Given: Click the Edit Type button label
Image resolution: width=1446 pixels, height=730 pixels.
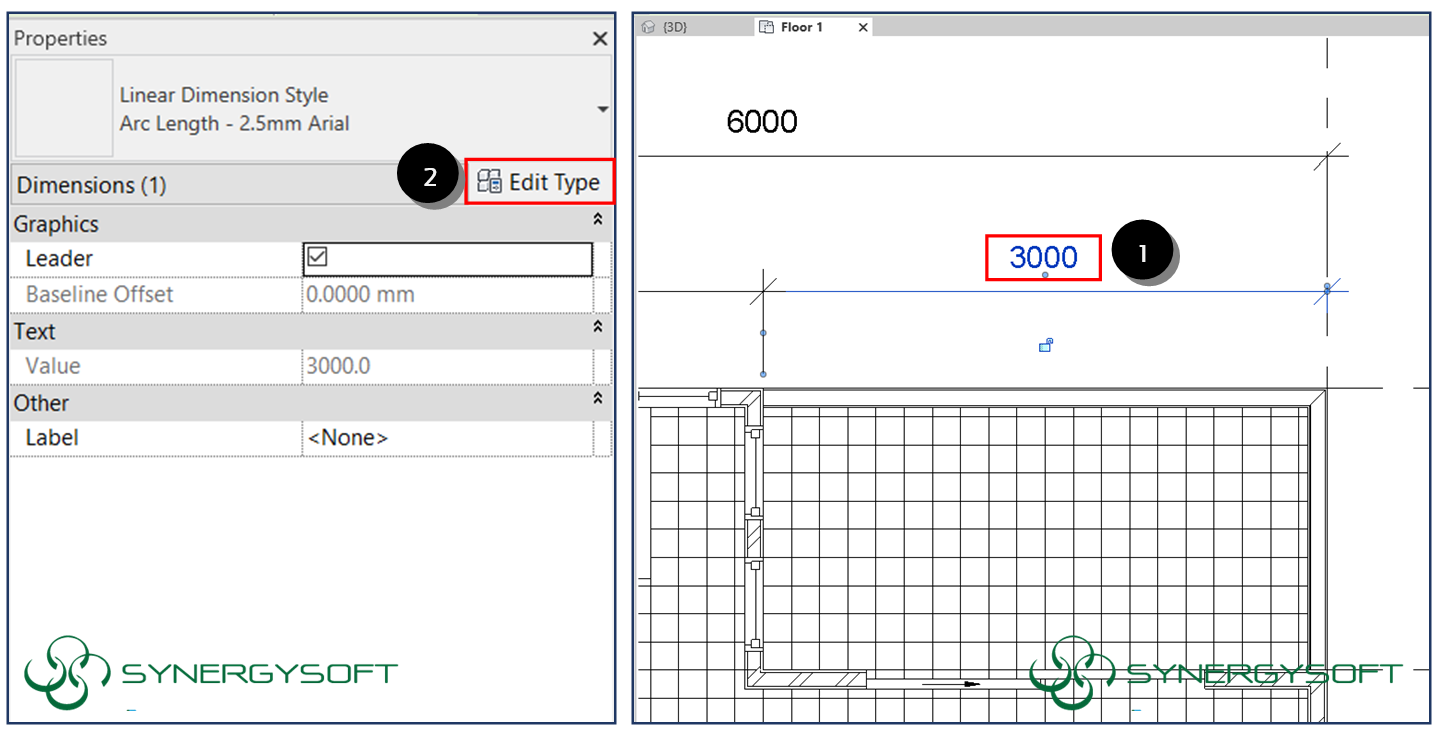Looking at the screenshot, I should coord(554,182).
